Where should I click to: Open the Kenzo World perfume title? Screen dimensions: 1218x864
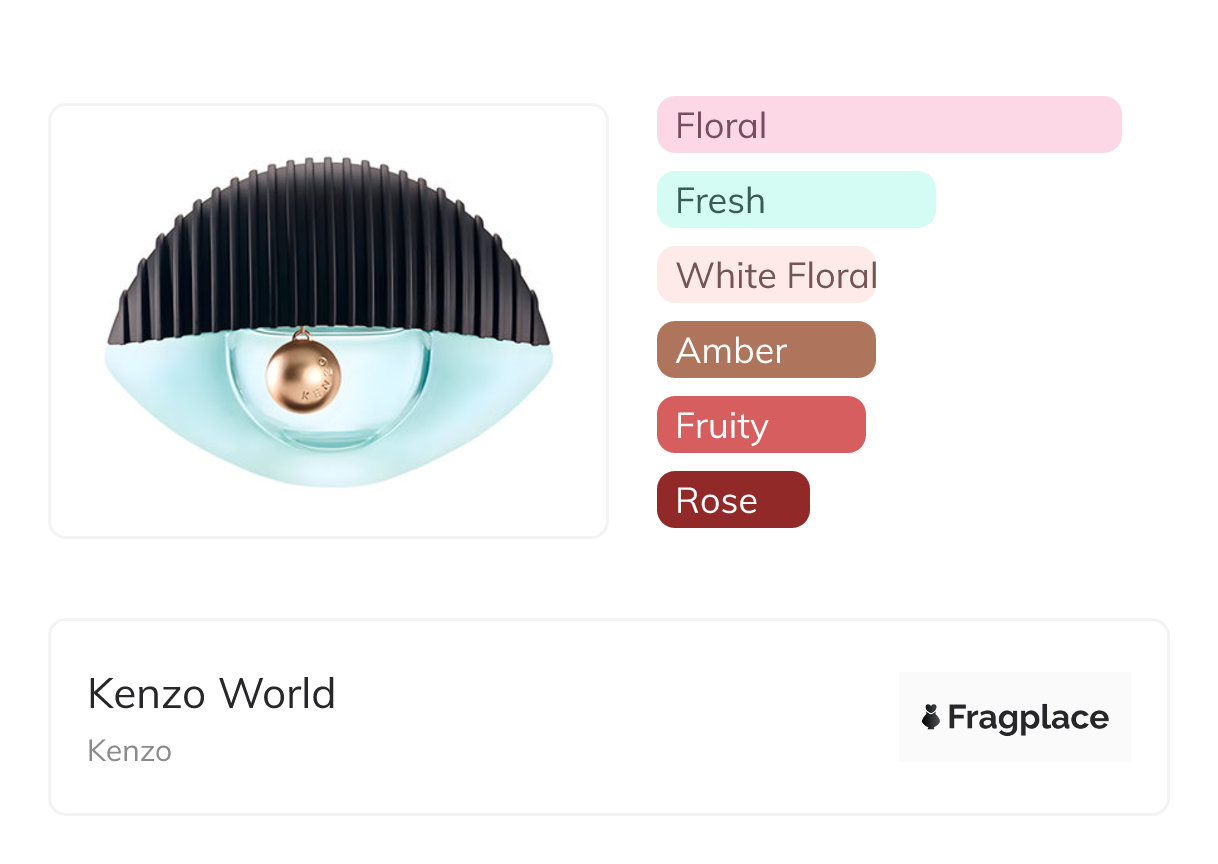click(x=211, y=694)
